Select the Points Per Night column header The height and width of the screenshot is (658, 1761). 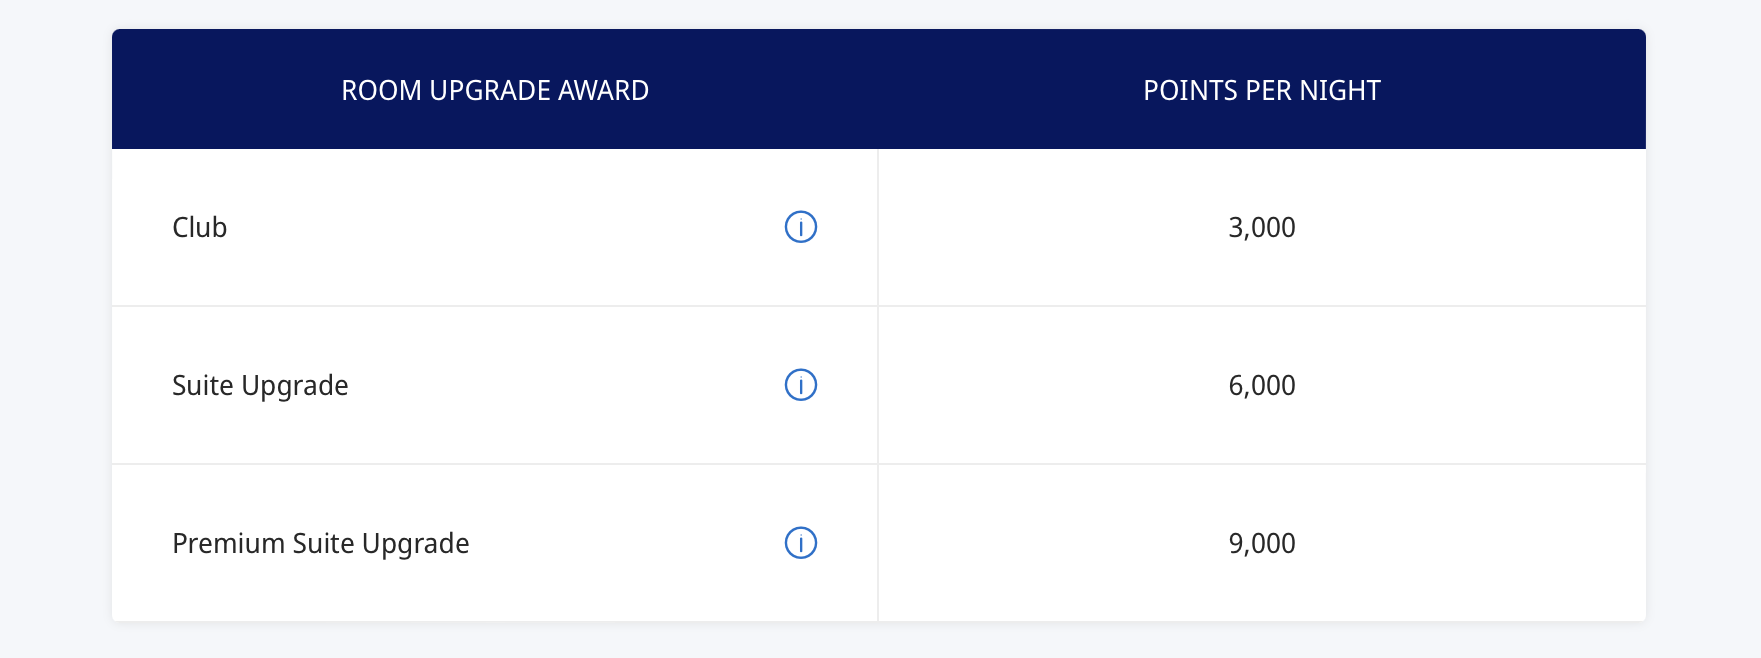pos(1261,90)
